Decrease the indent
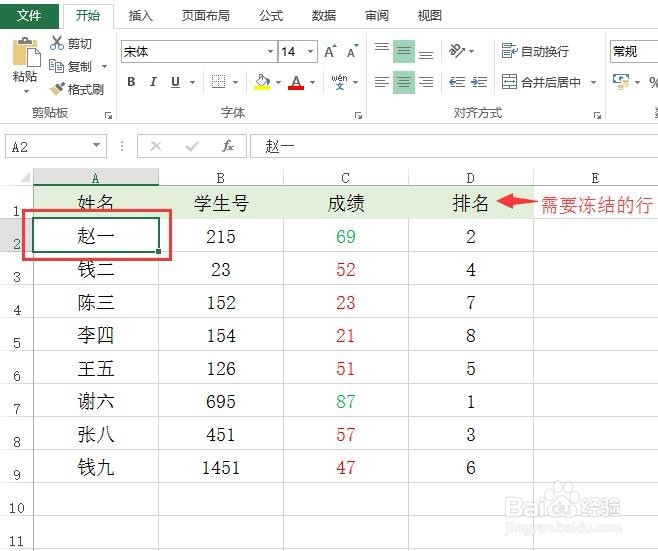Screen dimensions: 658x551 pos(457,82)
